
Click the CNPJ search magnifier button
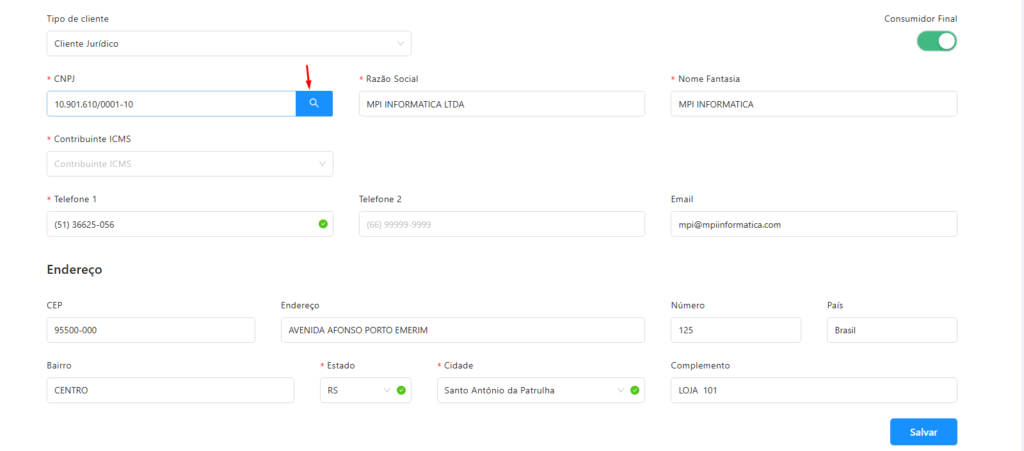point(314,104)
